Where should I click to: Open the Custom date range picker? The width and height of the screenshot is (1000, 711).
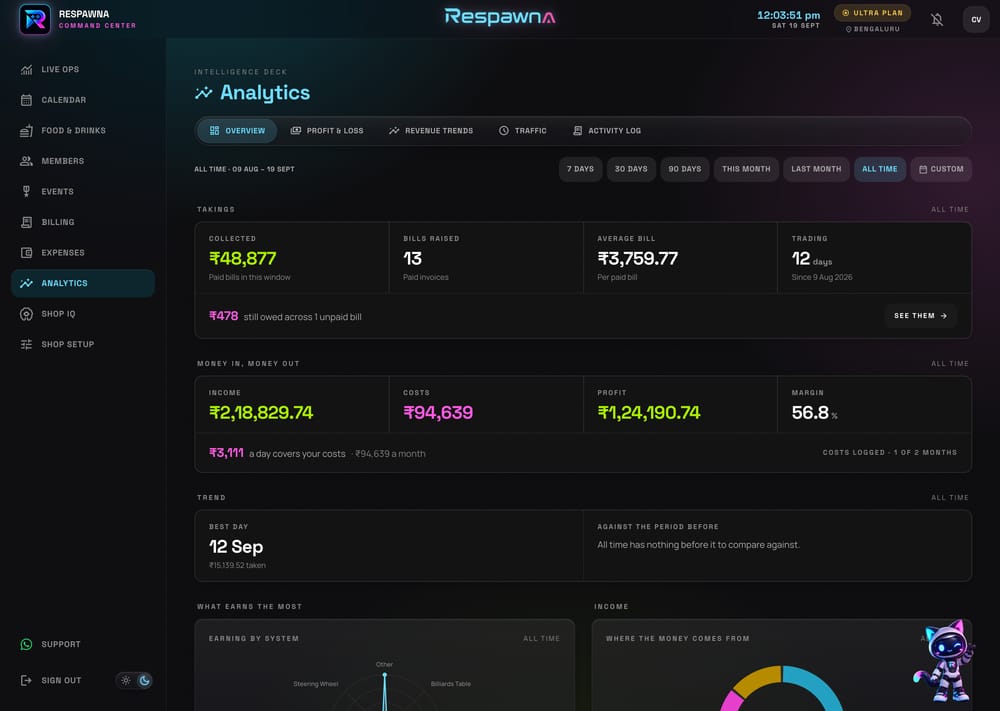tap(941, 170)
